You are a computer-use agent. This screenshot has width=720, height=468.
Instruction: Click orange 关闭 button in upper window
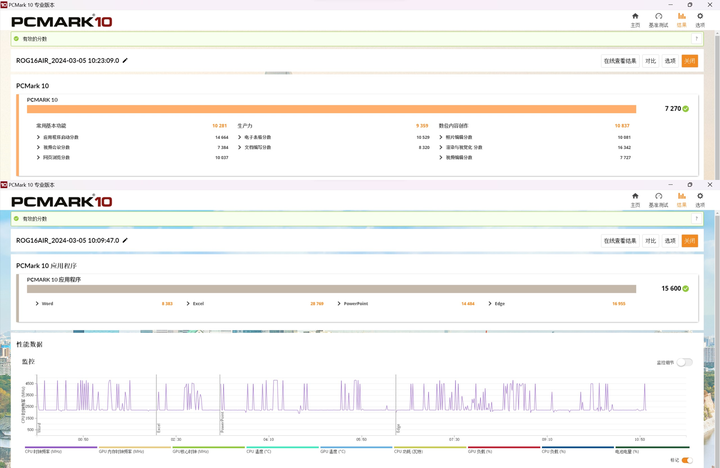[690, 61]
